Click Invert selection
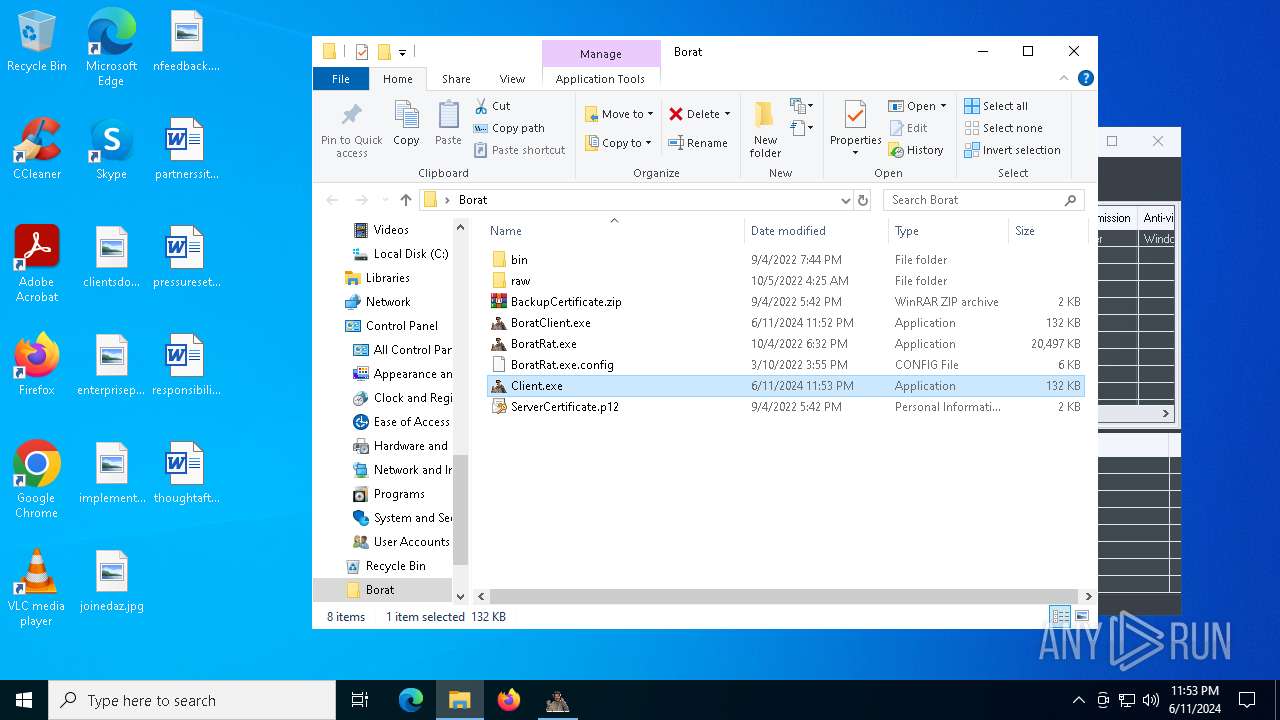1280x720 pixels. [x=1012, y=150]
